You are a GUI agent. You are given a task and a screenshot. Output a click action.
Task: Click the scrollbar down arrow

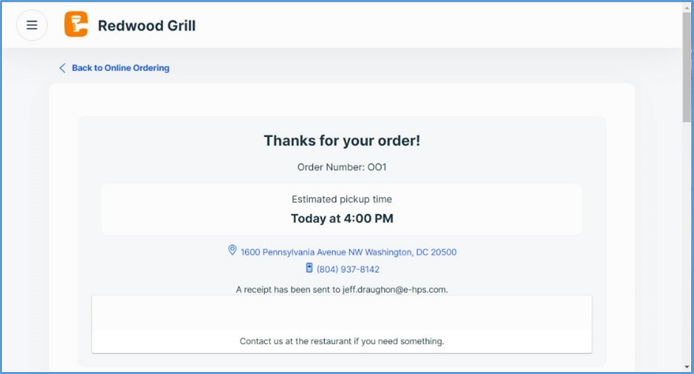coord(687,367)
